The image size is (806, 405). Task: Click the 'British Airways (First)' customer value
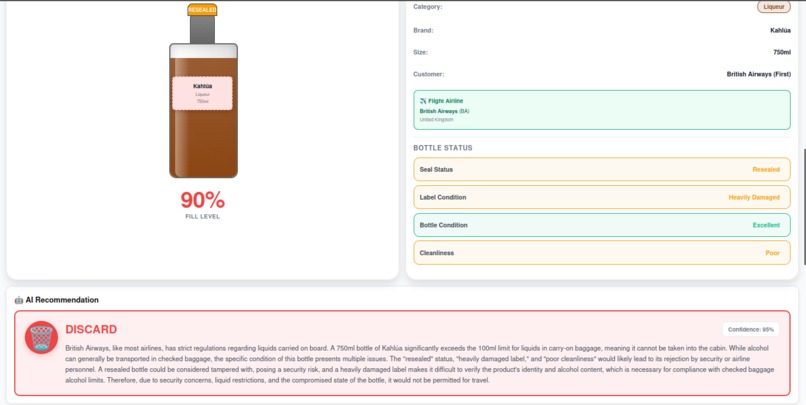point(759,75)
